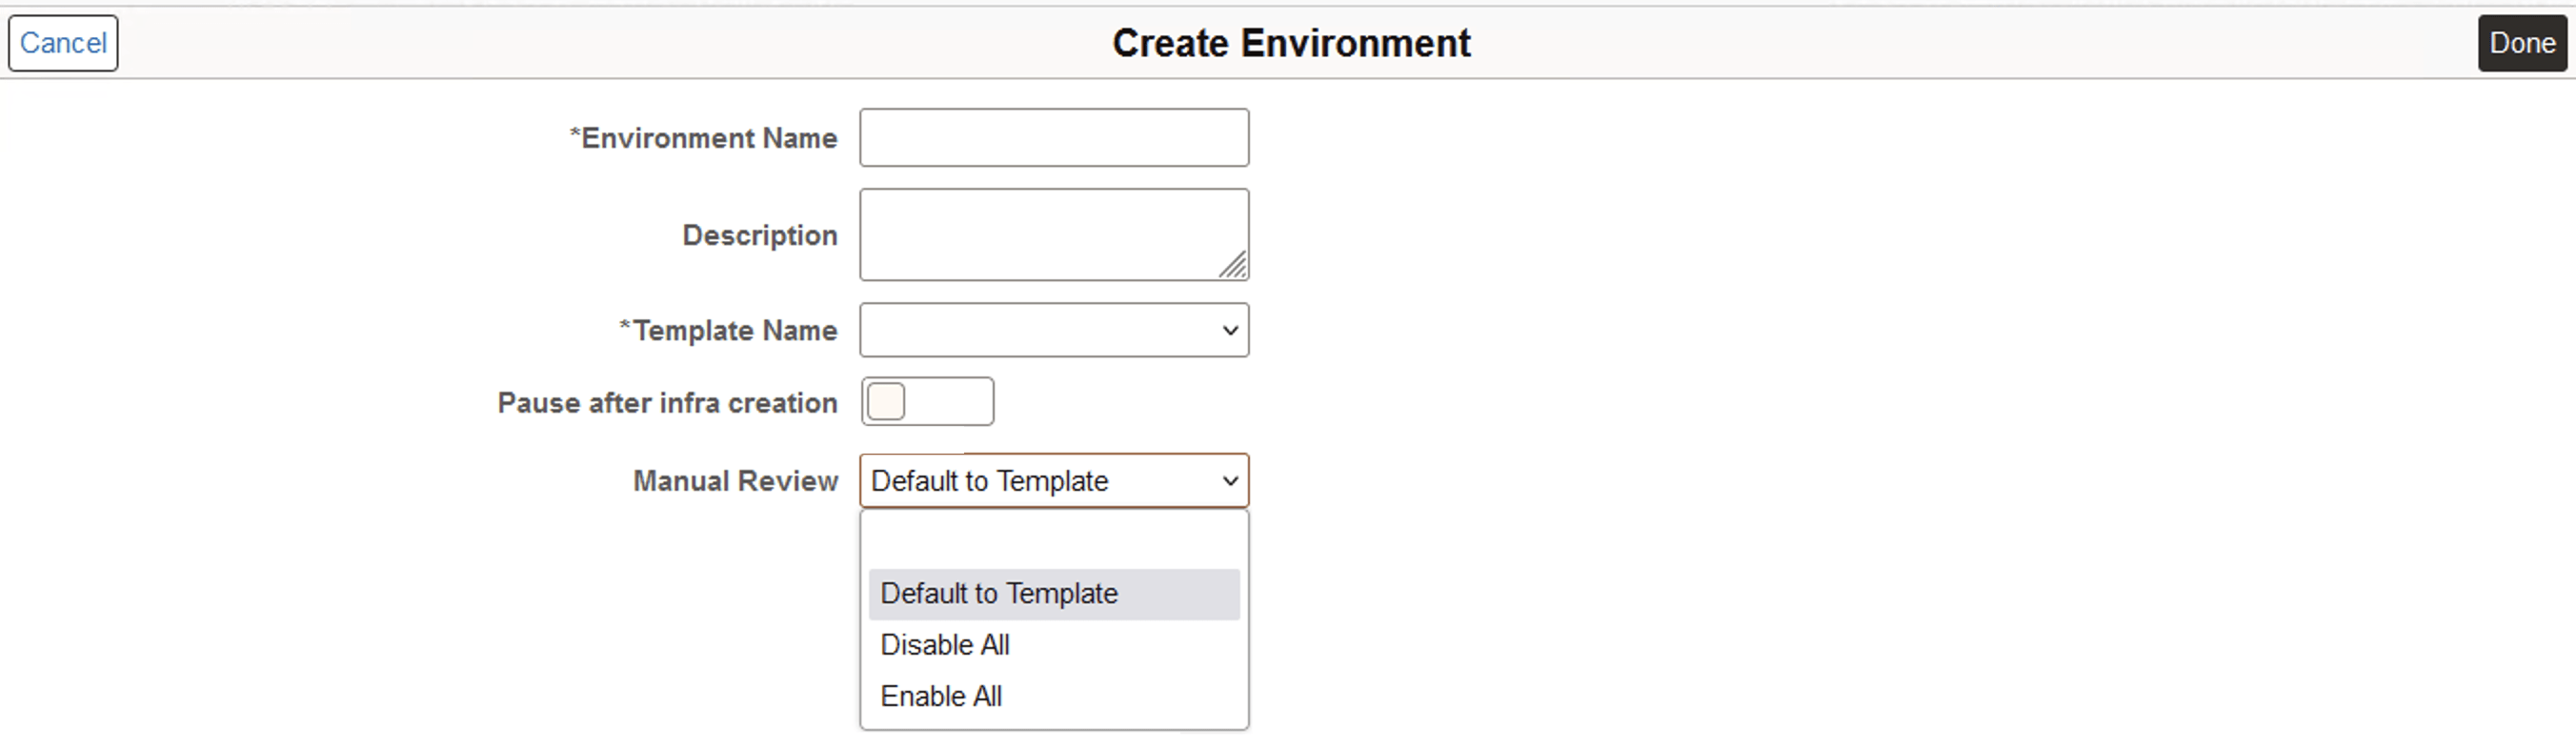This screenshot has height=749, width=2576.
Task: Click the Pause after infra creation slider knob
Action: (x=886, y=401)
